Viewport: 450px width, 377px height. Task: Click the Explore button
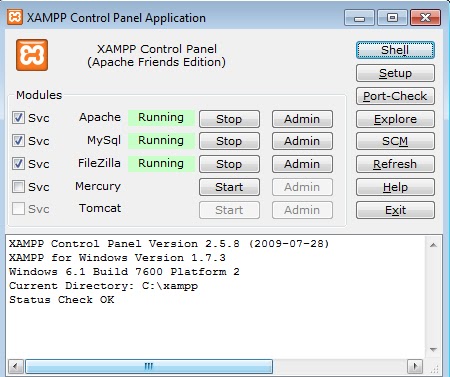395,119
